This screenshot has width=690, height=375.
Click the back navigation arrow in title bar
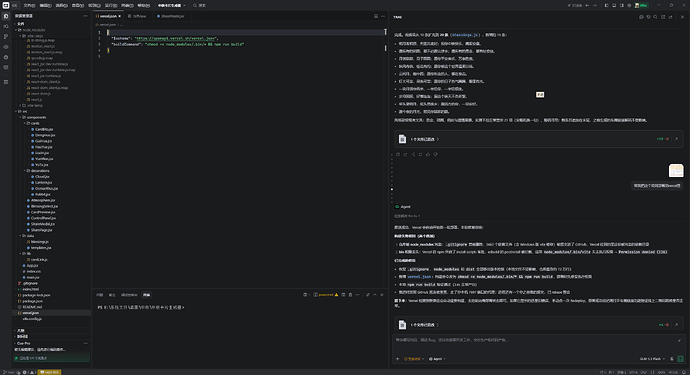point(587,5)
